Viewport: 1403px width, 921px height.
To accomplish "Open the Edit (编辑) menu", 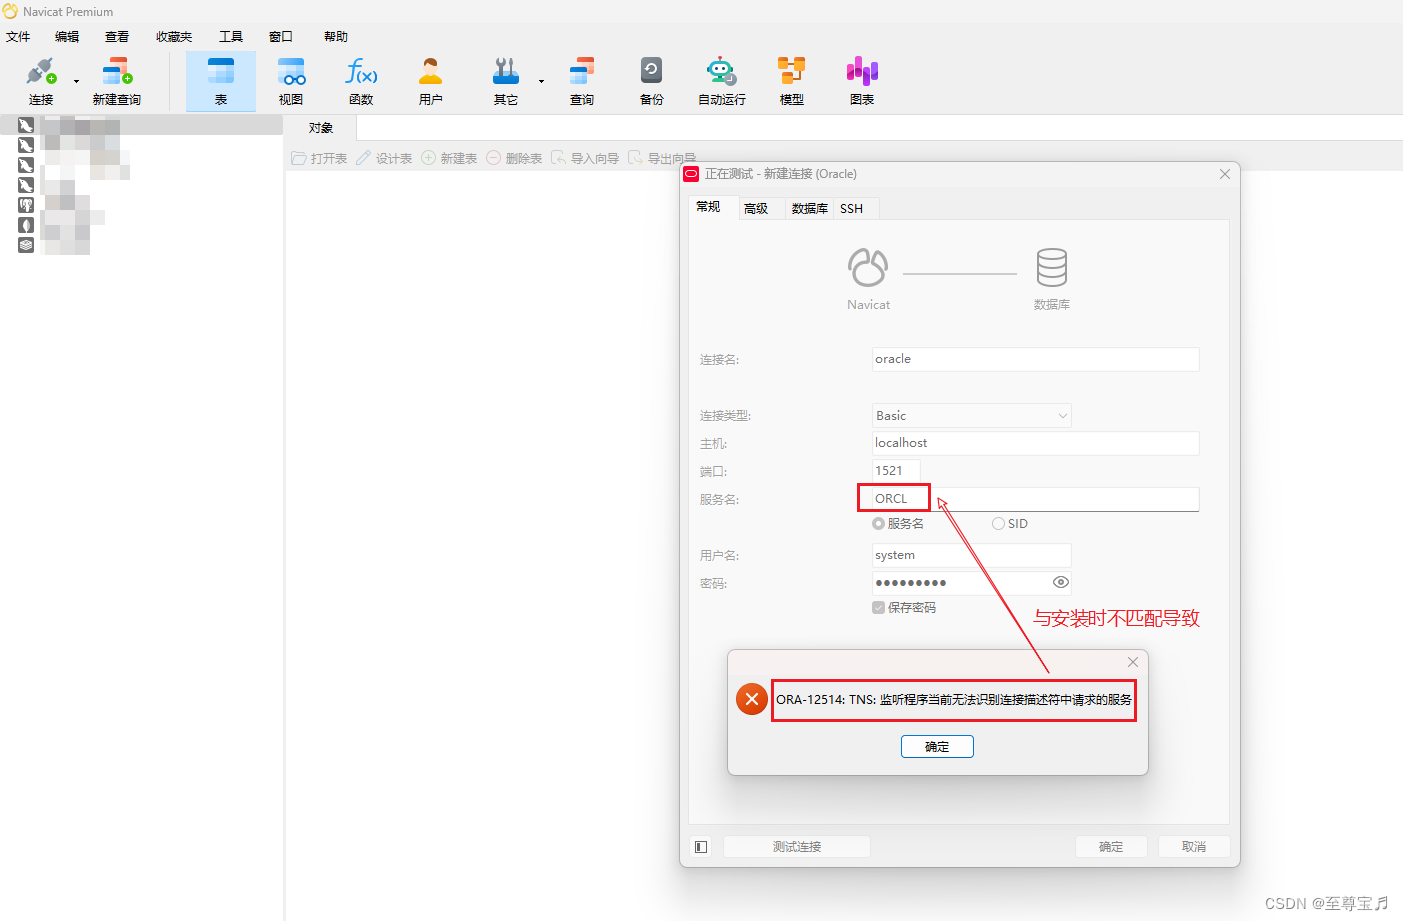I will pos(67,37).
